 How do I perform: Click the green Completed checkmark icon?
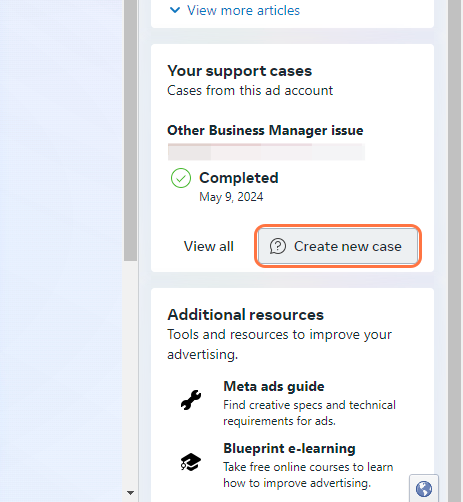181,178
